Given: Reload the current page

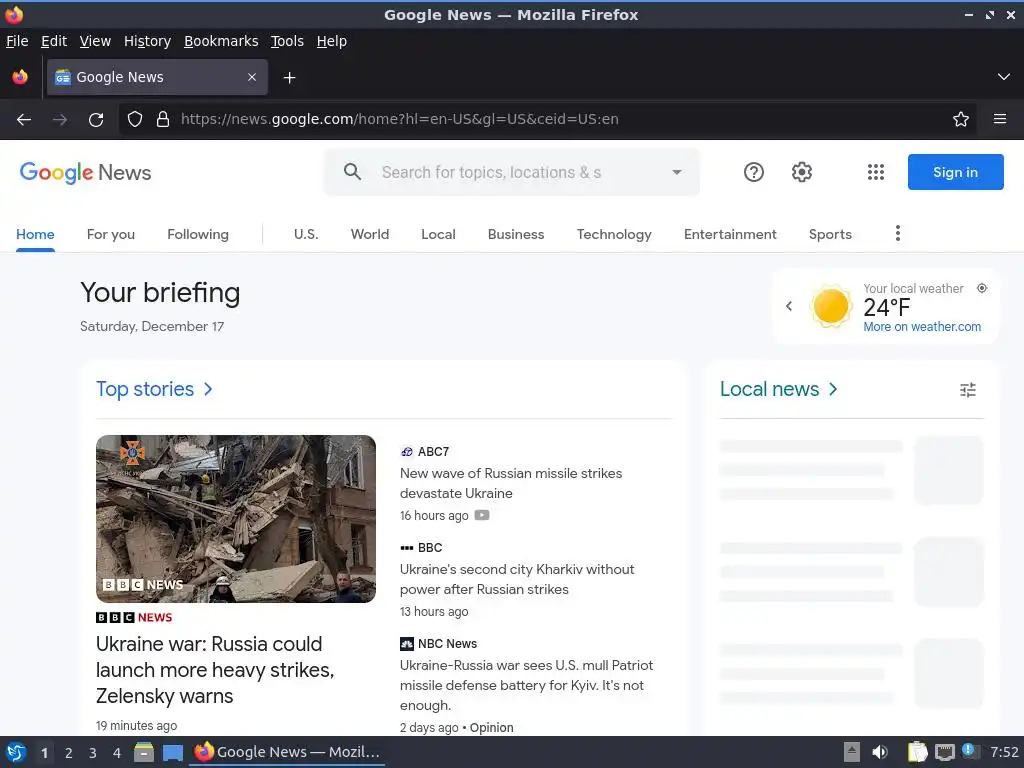Looking at the screenshot, I should 96,120.
